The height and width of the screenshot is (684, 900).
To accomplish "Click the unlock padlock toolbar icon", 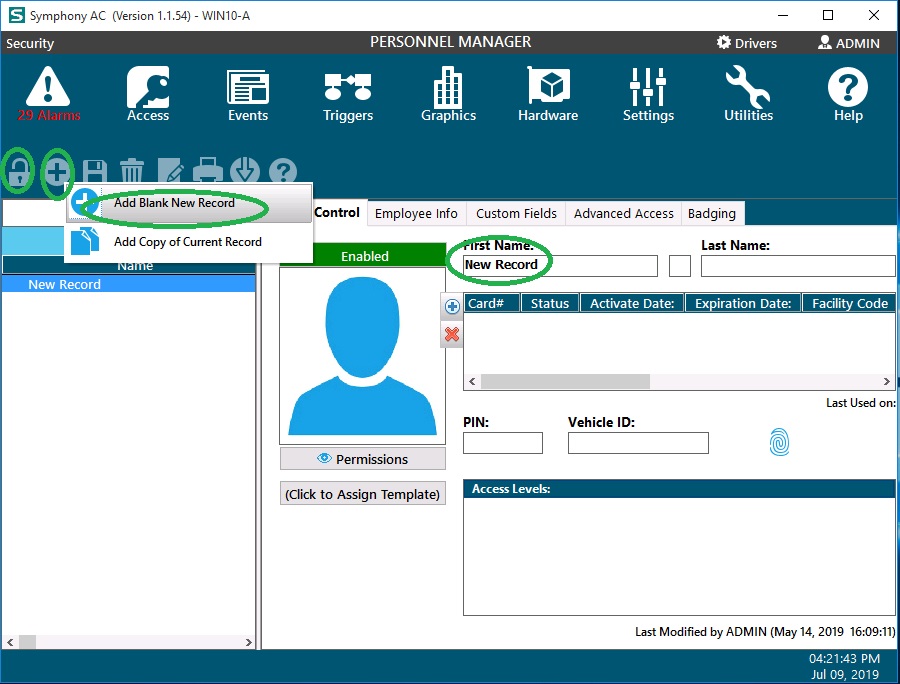I will tap(18, 171).
